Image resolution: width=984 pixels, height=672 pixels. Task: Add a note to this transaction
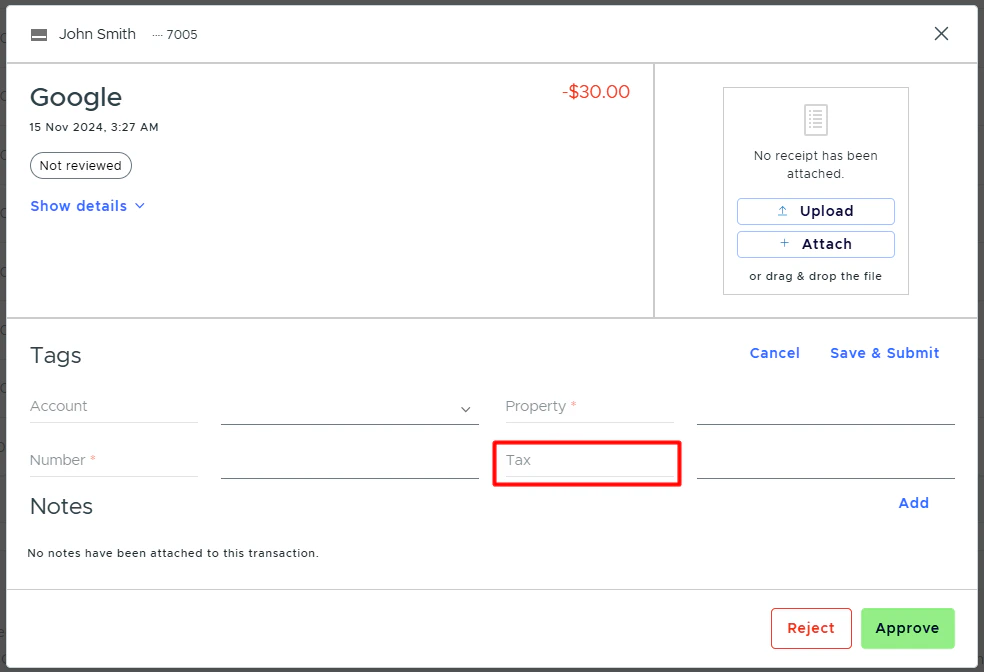point(913,503)
